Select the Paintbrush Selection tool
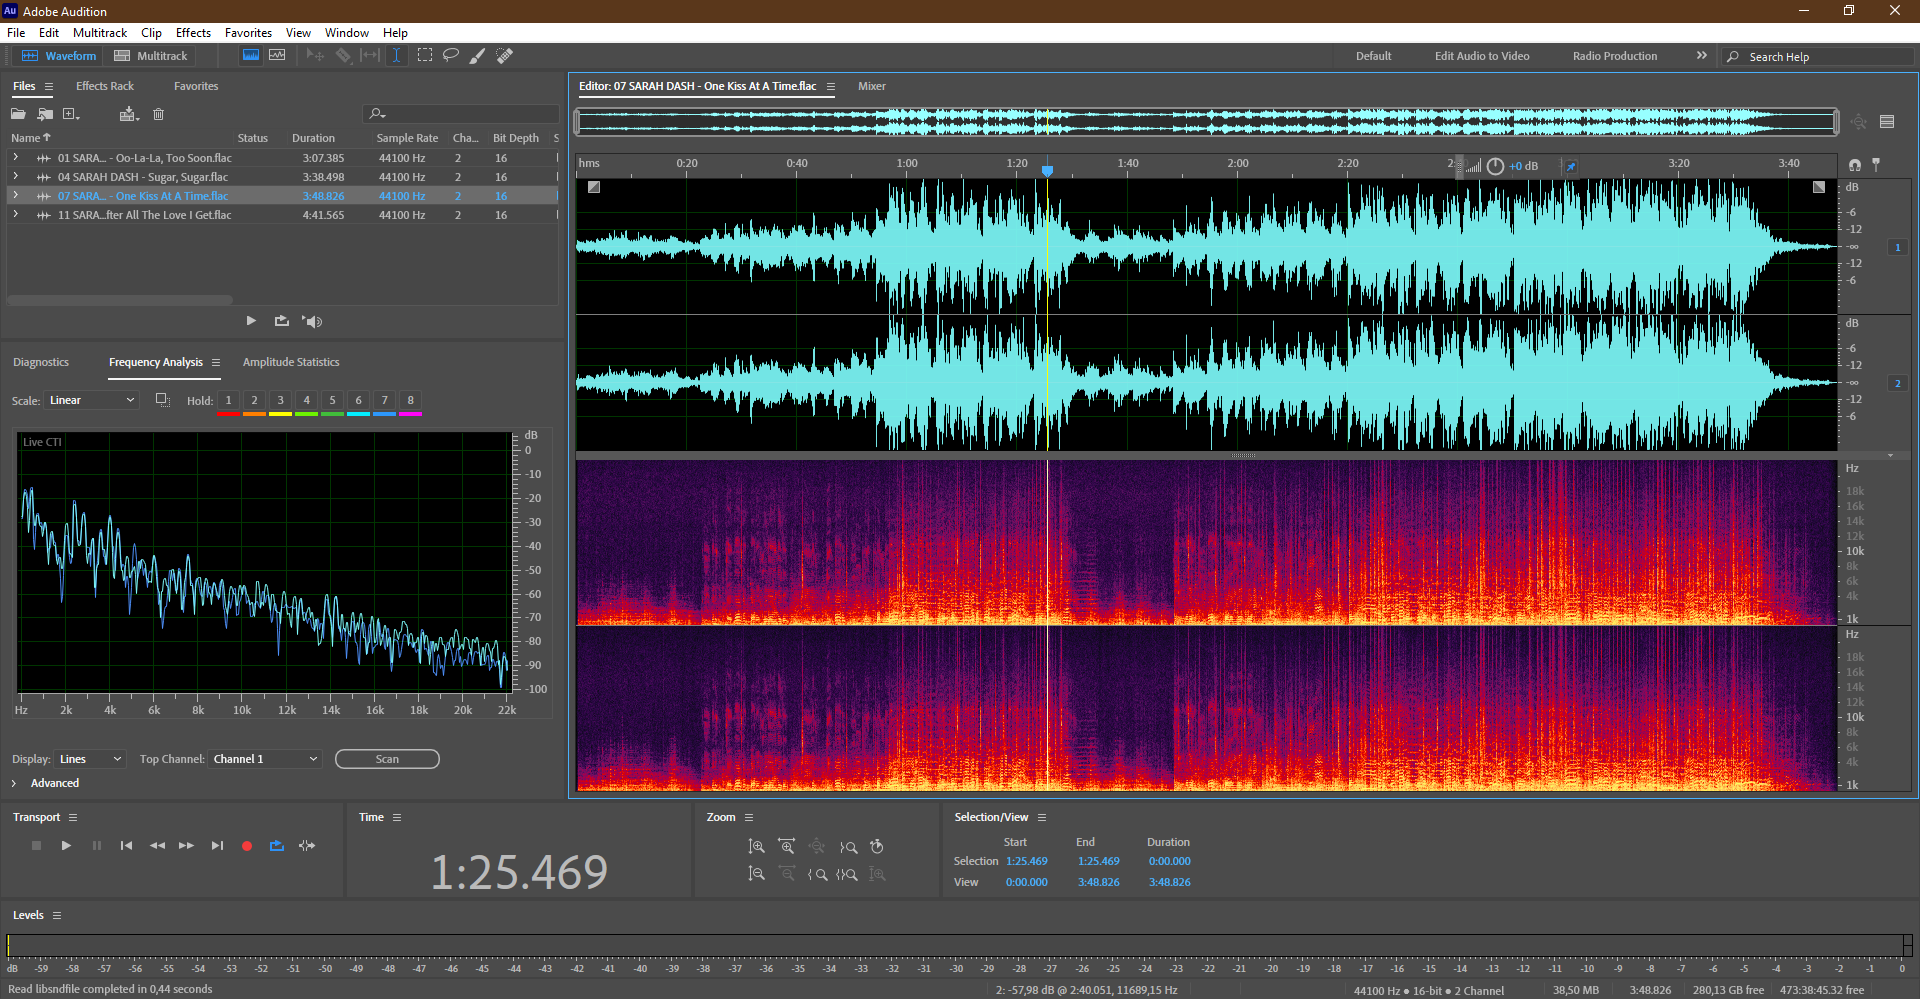The width and height of the screenshot is (1920, 999). [x=478, y=56]
